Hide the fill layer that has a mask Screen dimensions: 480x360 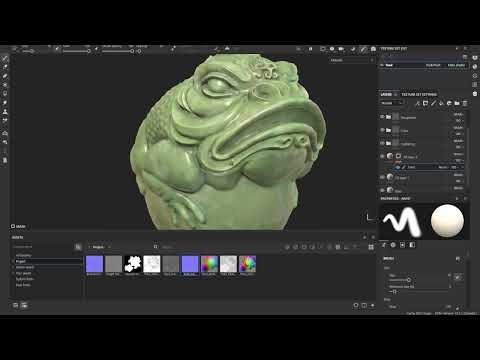coord(382,156)
